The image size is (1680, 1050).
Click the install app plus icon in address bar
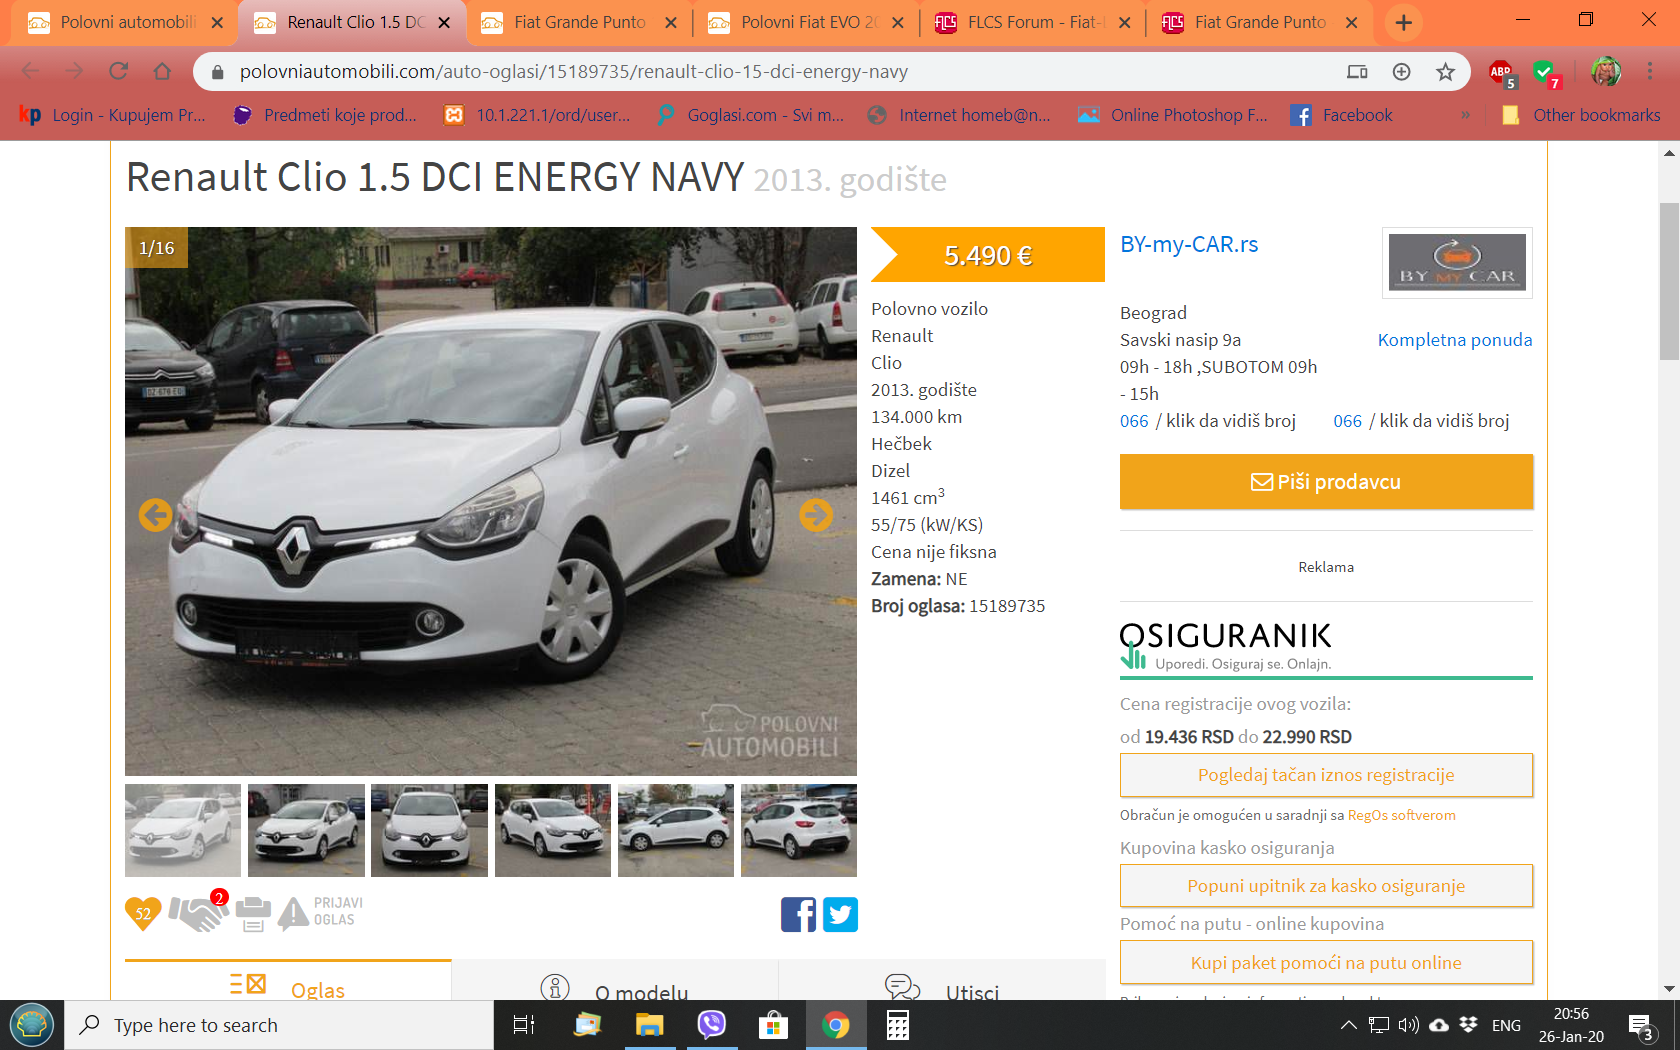pos(1401,71)
